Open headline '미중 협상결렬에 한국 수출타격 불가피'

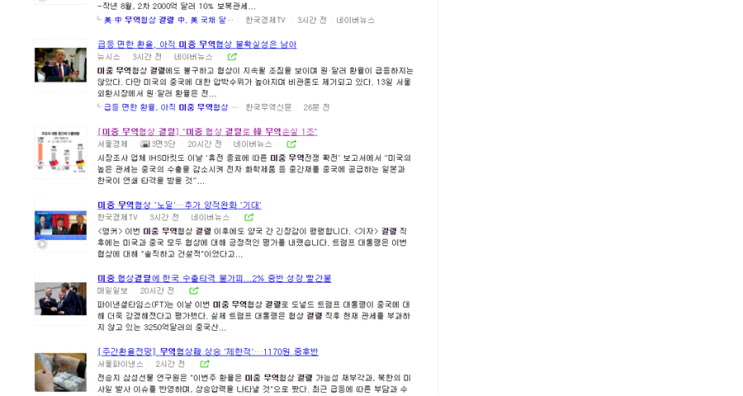pyautogui.click(x=214, y=279)
